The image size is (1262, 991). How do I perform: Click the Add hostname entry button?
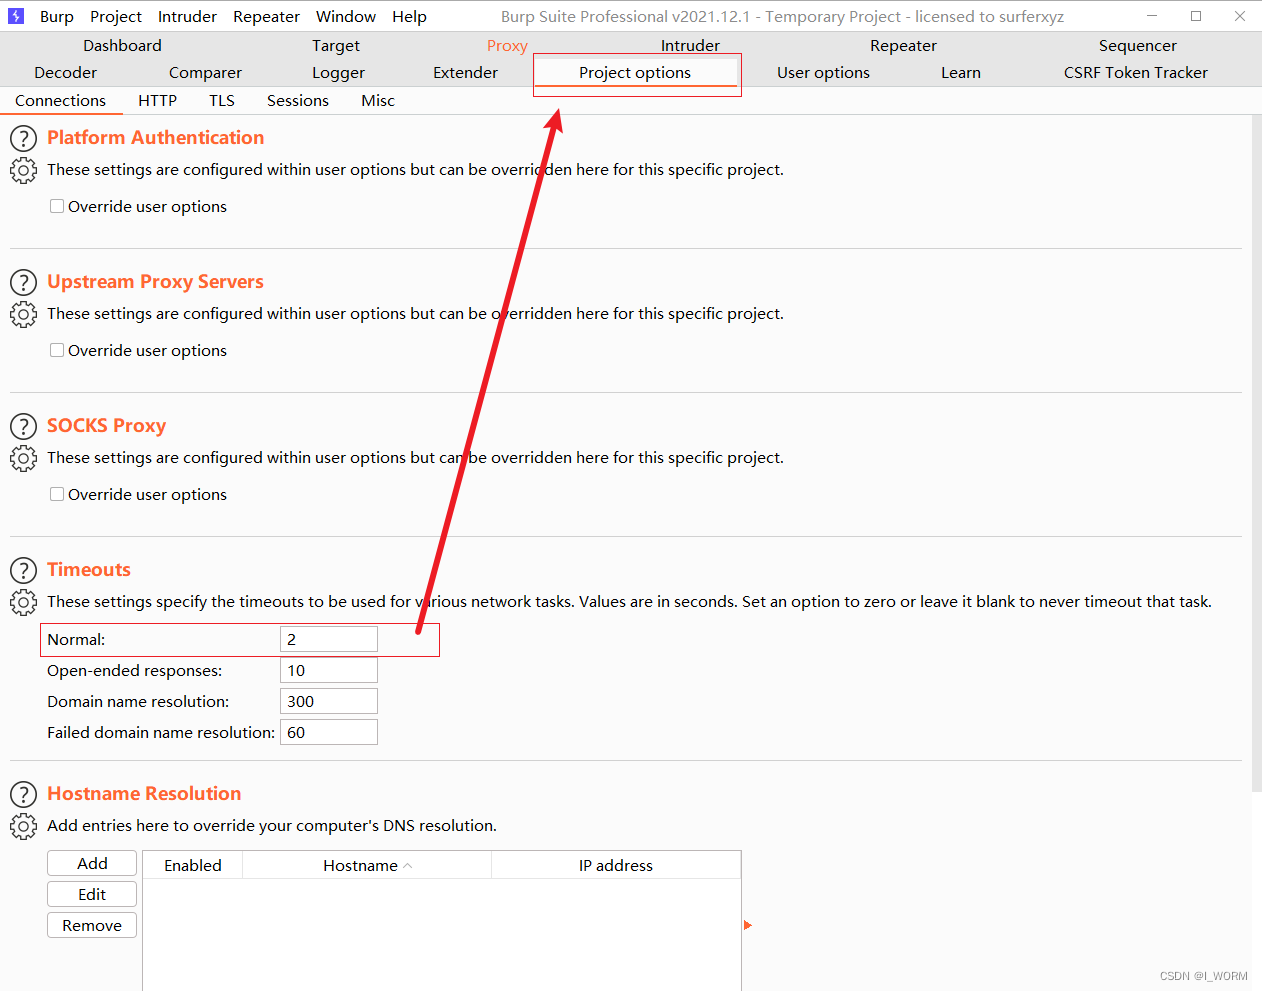92,863
